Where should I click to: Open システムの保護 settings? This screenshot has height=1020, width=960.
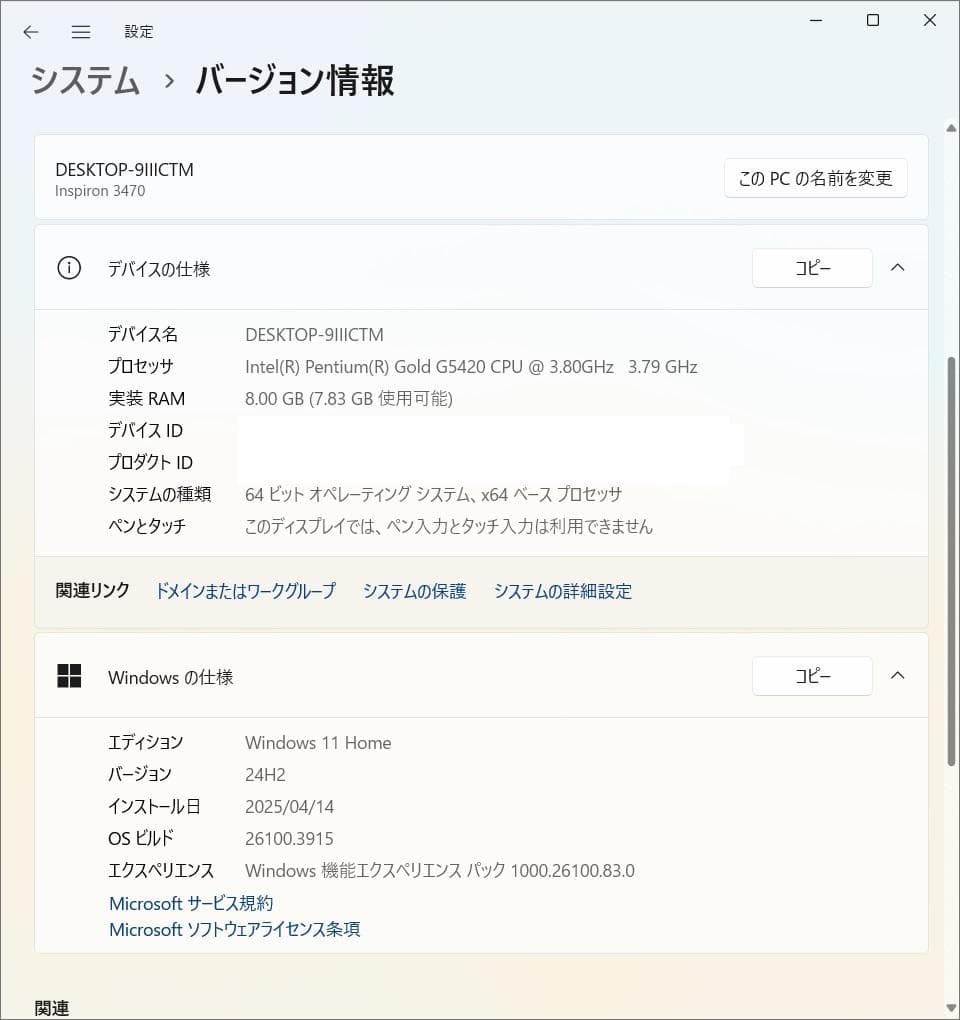414,591
